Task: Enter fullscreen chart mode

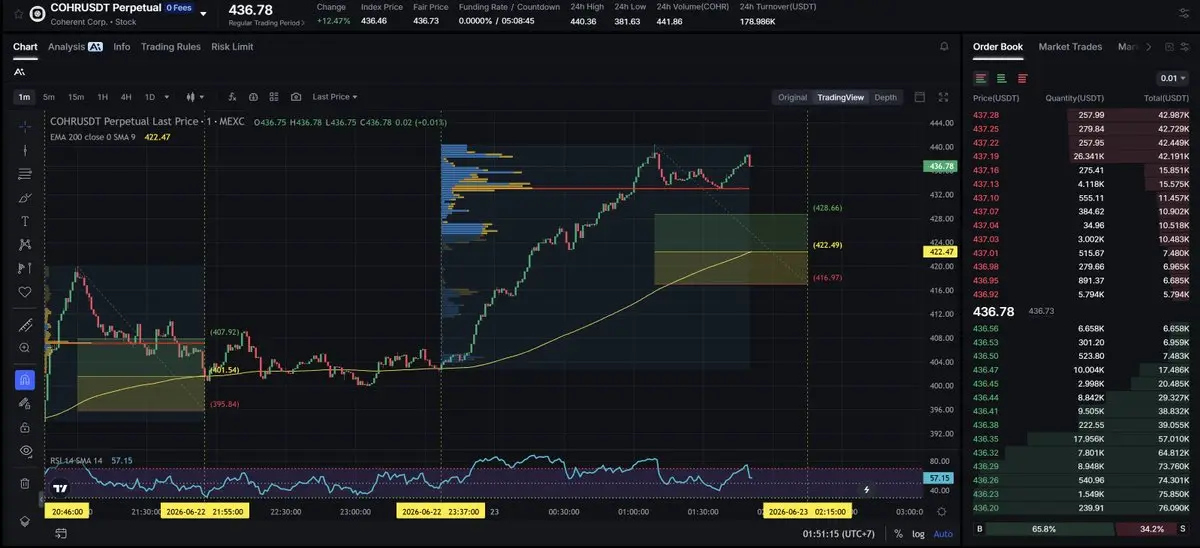Action: coord(943,97)
